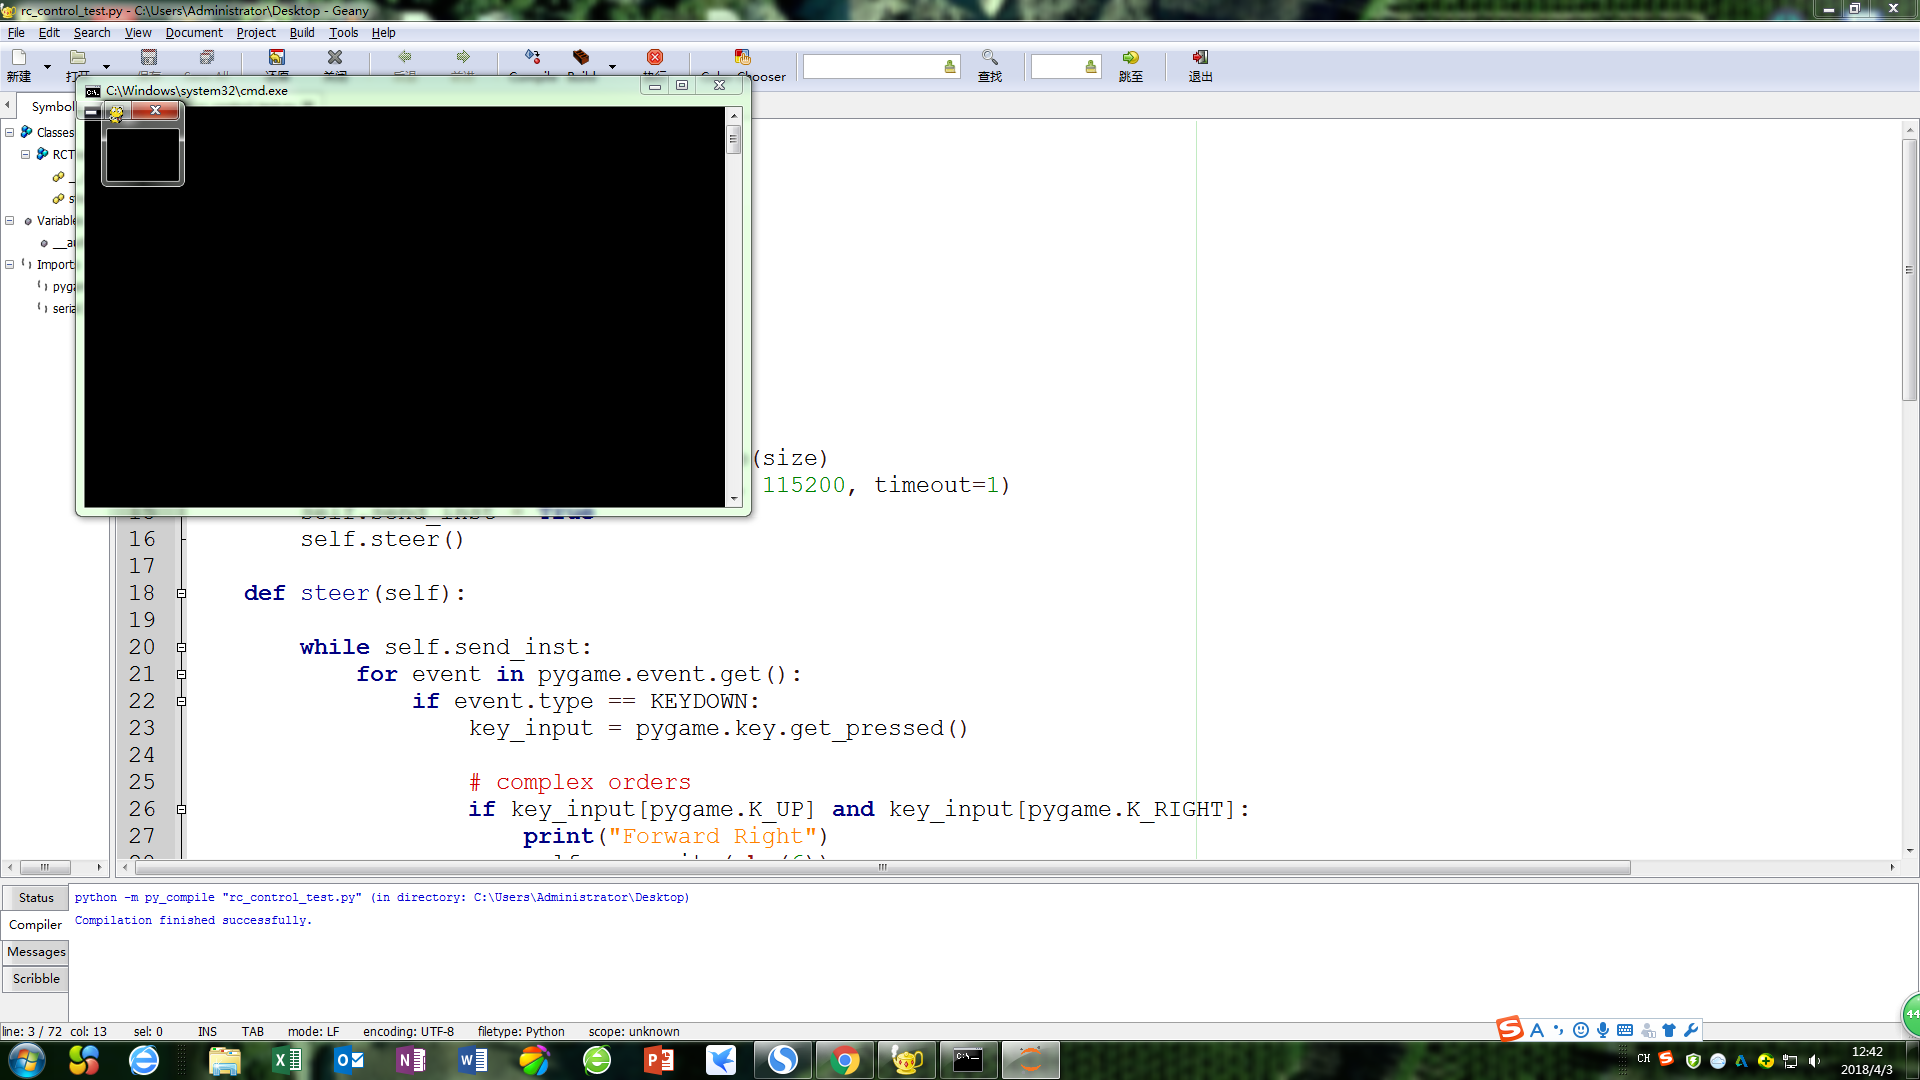Select the Scribble tab
Viewport: 1920px width, 1080px height.
(35, 978)
